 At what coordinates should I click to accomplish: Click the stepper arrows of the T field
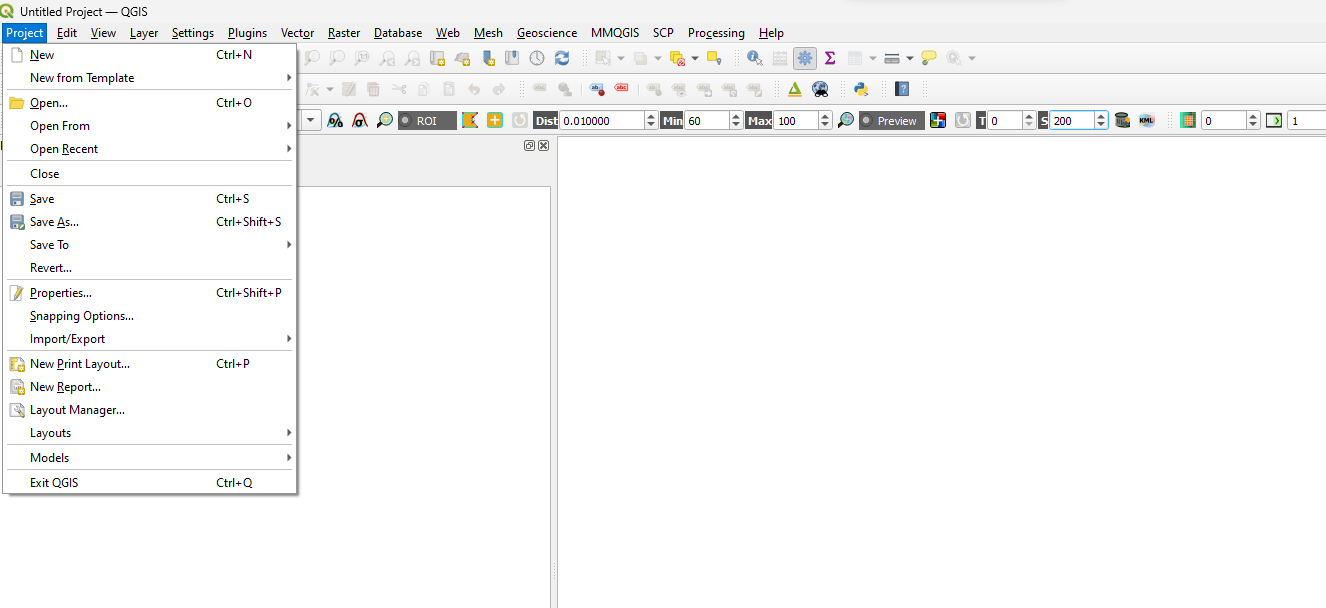pos(1030,120)
